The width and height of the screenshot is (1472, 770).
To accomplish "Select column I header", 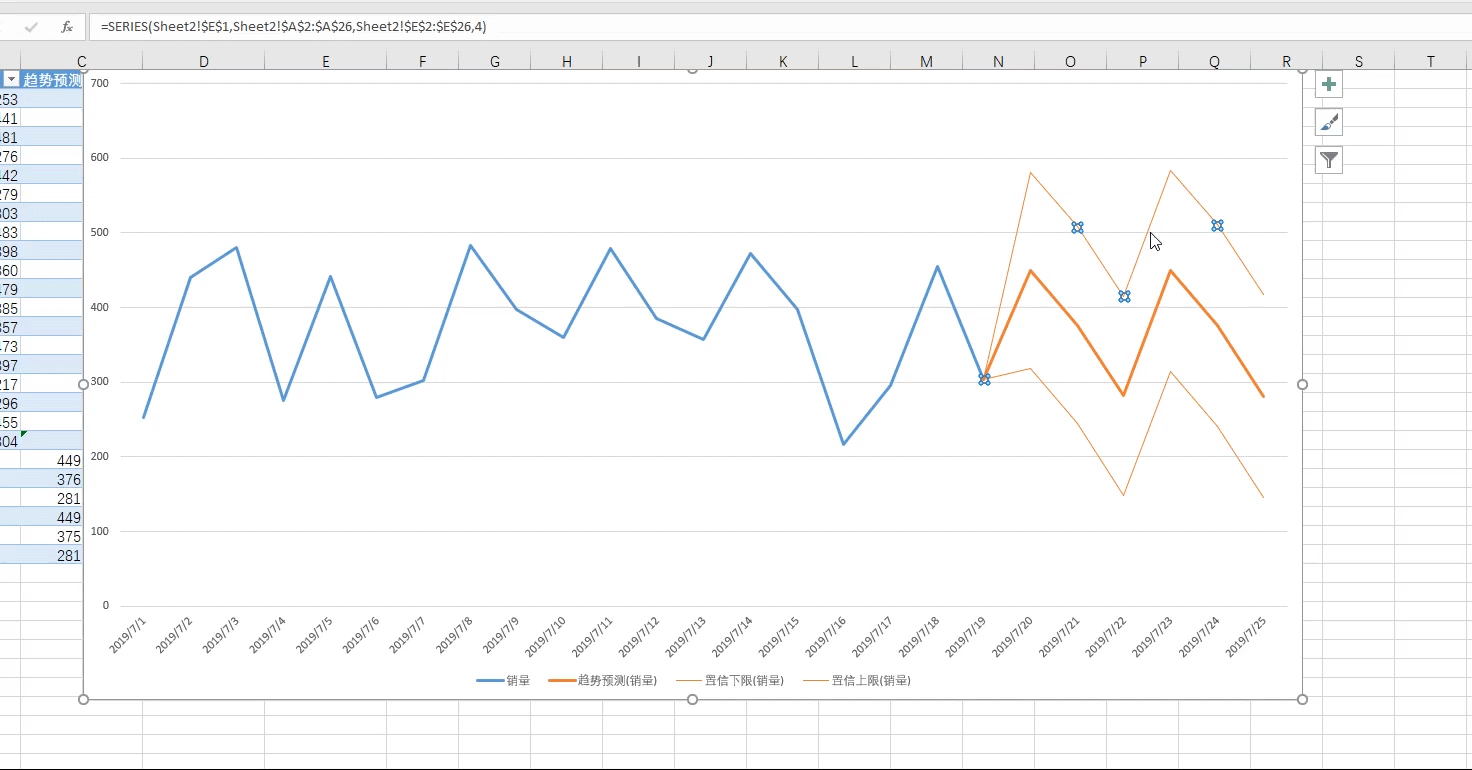I will (639, 62).
